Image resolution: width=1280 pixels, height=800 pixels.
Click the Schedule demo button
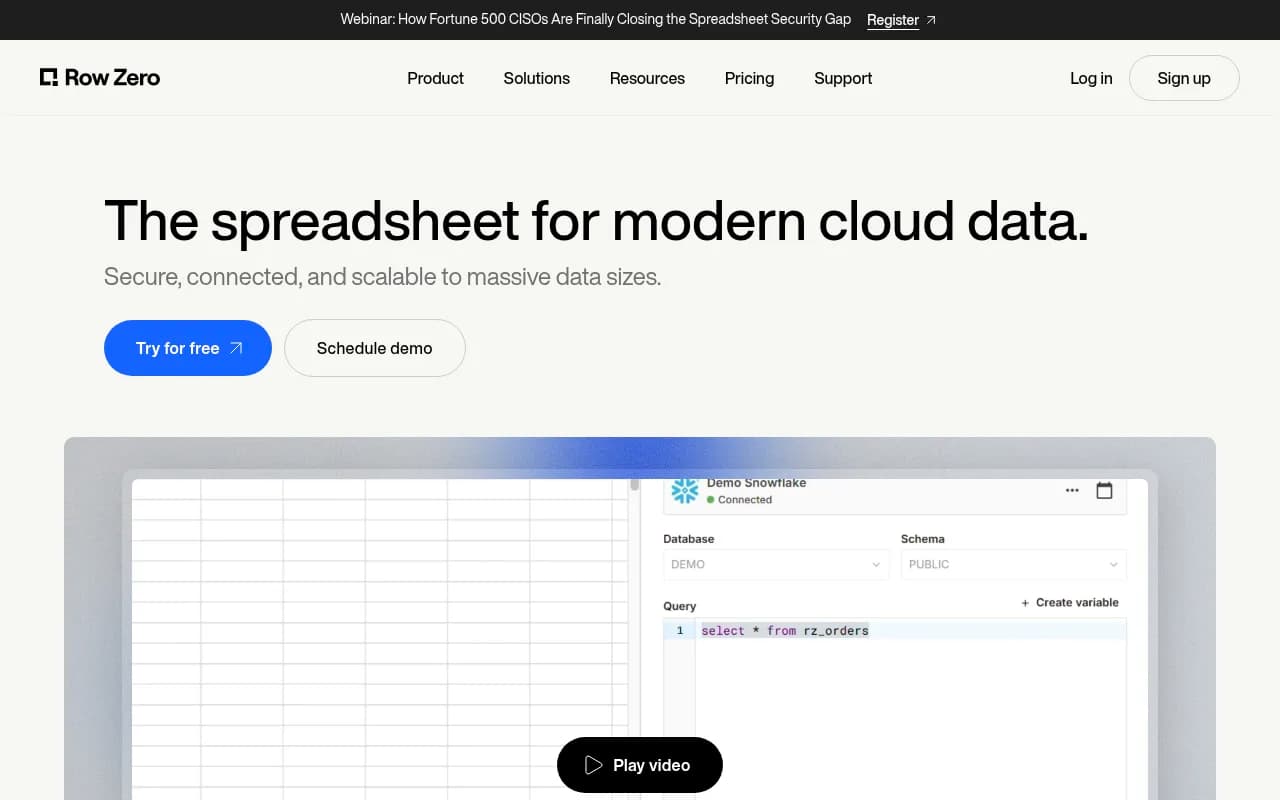point(375,348)
